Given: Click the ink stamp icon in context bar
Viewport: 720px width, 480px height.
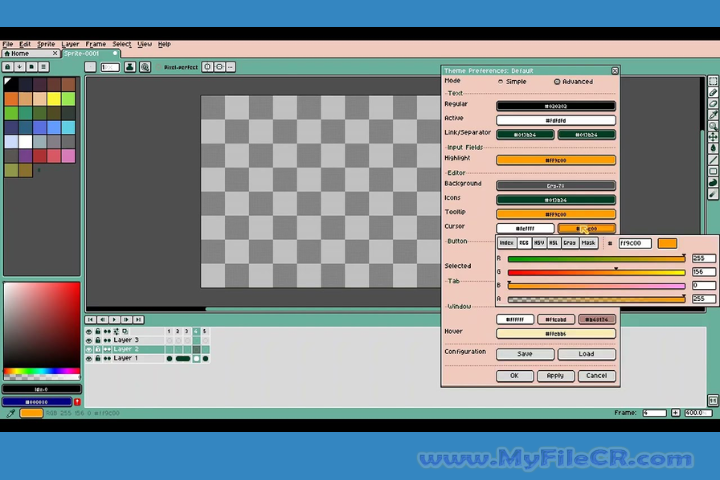Looking at the screenshot, I should tap(130, 67).
